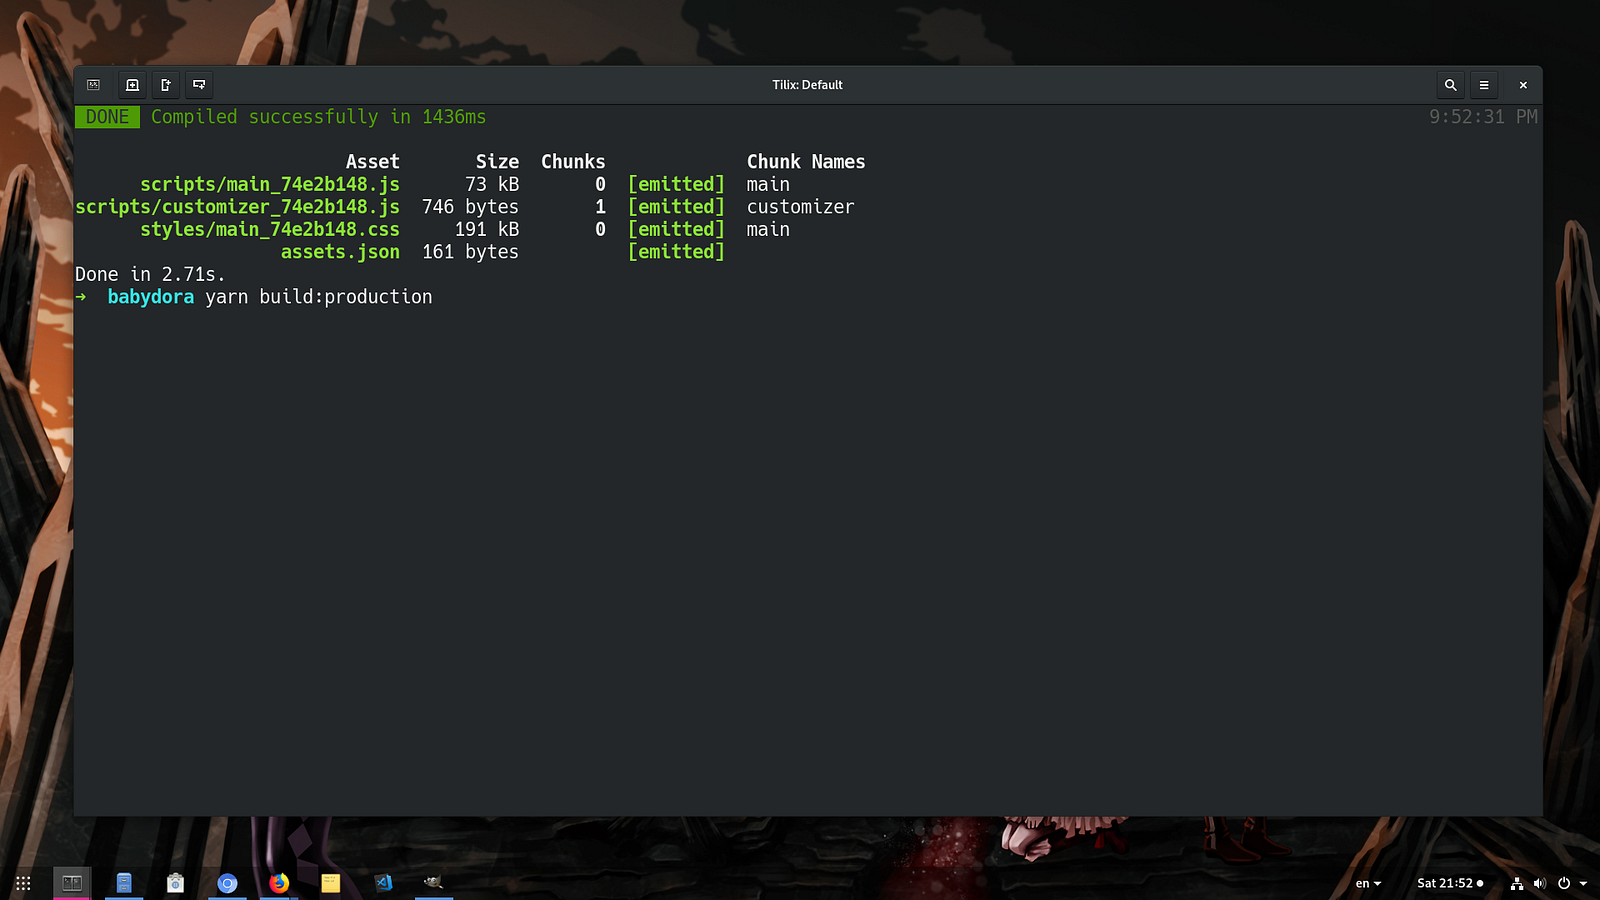Viewport: 1600px width, 900px height.
Task: Add terminal below in Tilix
Action: (199, 85)
